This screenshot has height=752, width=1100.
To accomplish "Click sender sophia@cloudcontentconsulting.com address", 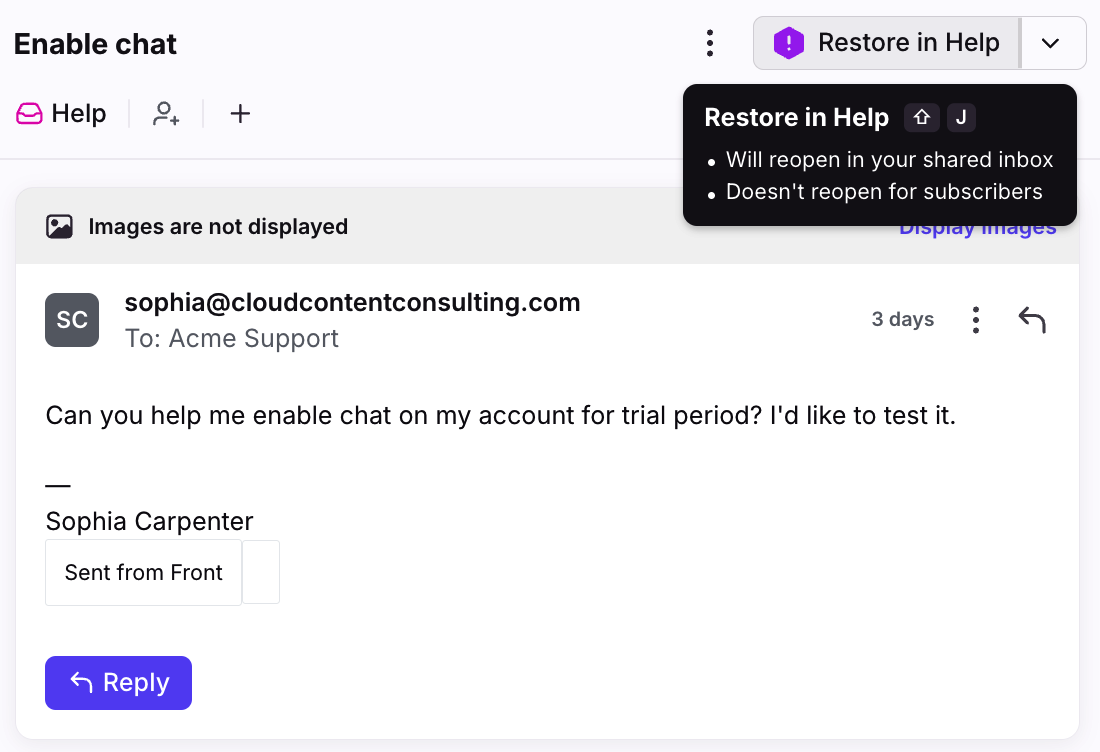I will point(352,302).
